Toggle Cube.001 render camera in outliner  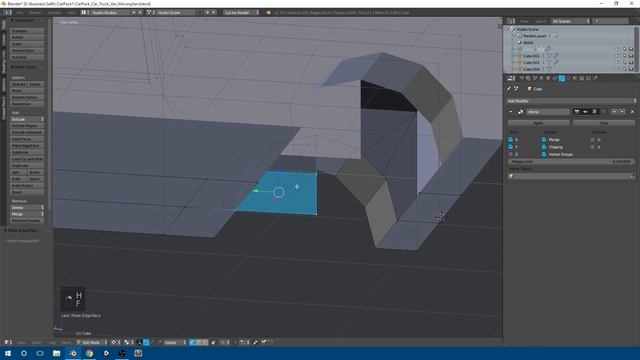[631, 56]
